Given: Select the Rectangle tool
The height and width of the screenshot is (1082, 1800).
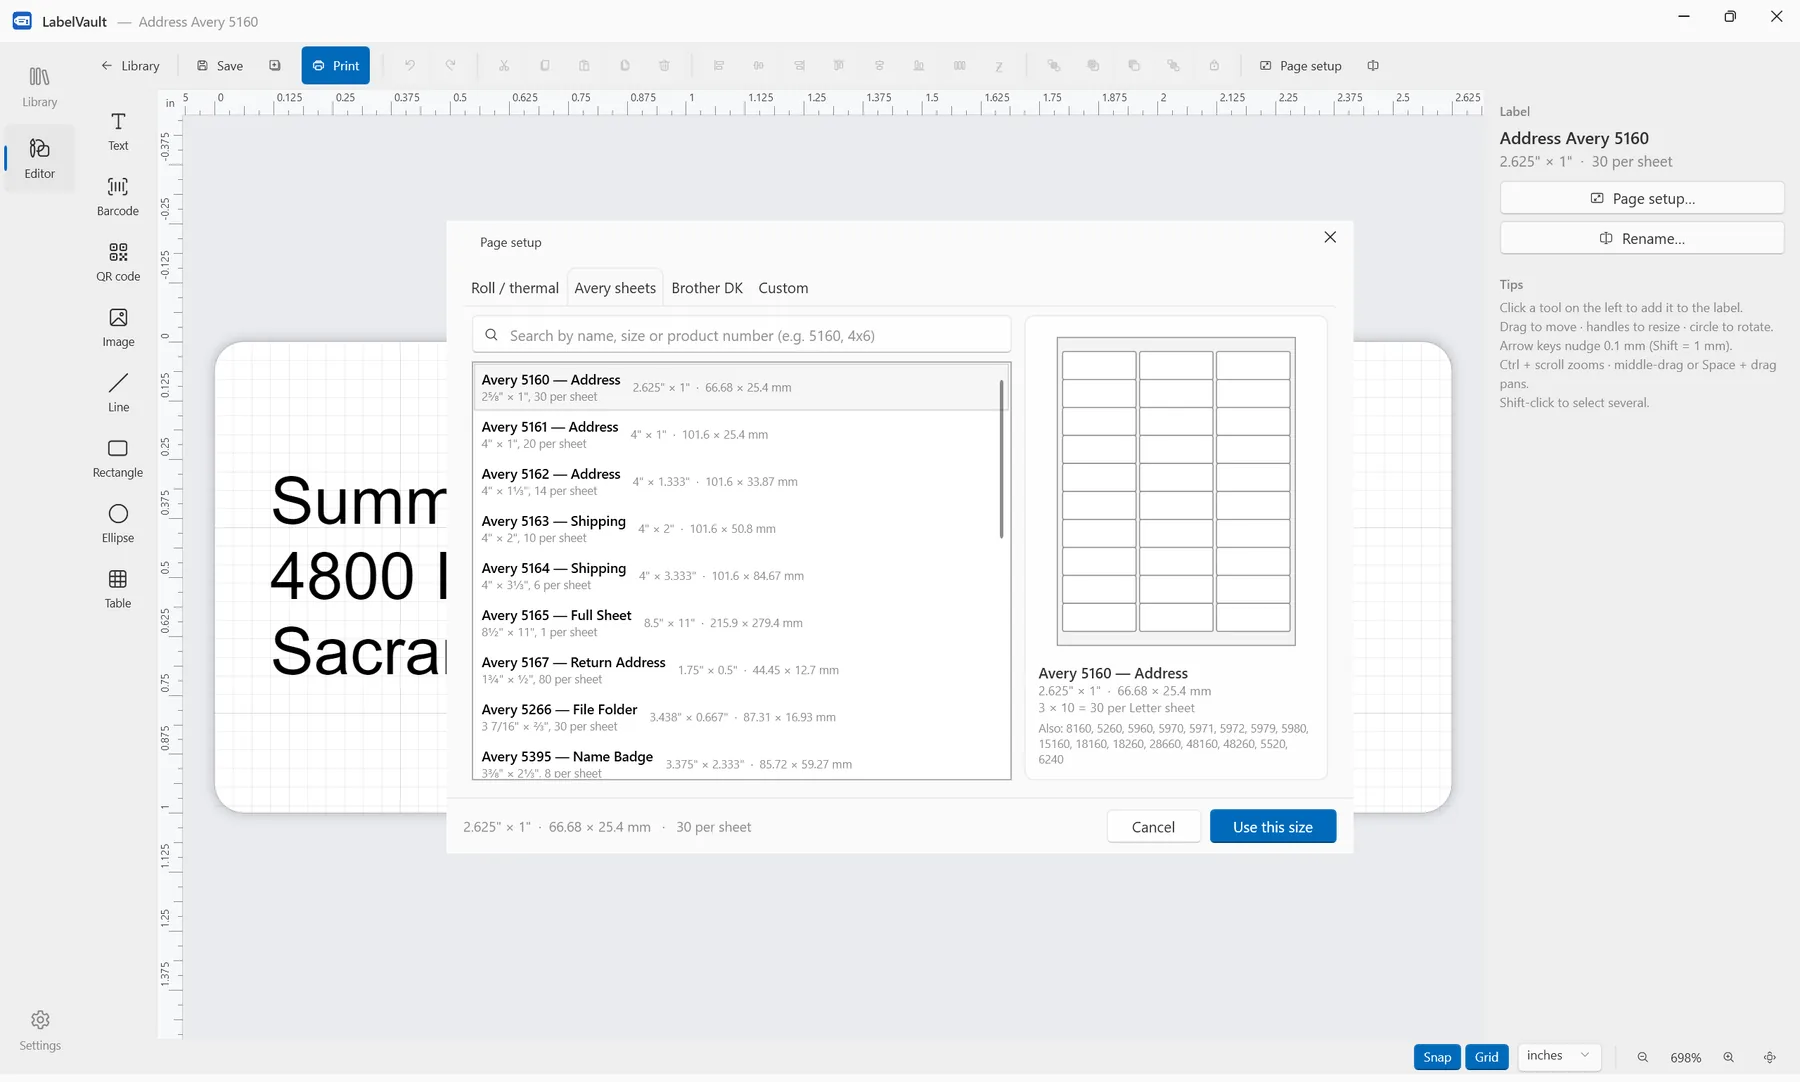Looking at the screenshot, I should 118,458.
